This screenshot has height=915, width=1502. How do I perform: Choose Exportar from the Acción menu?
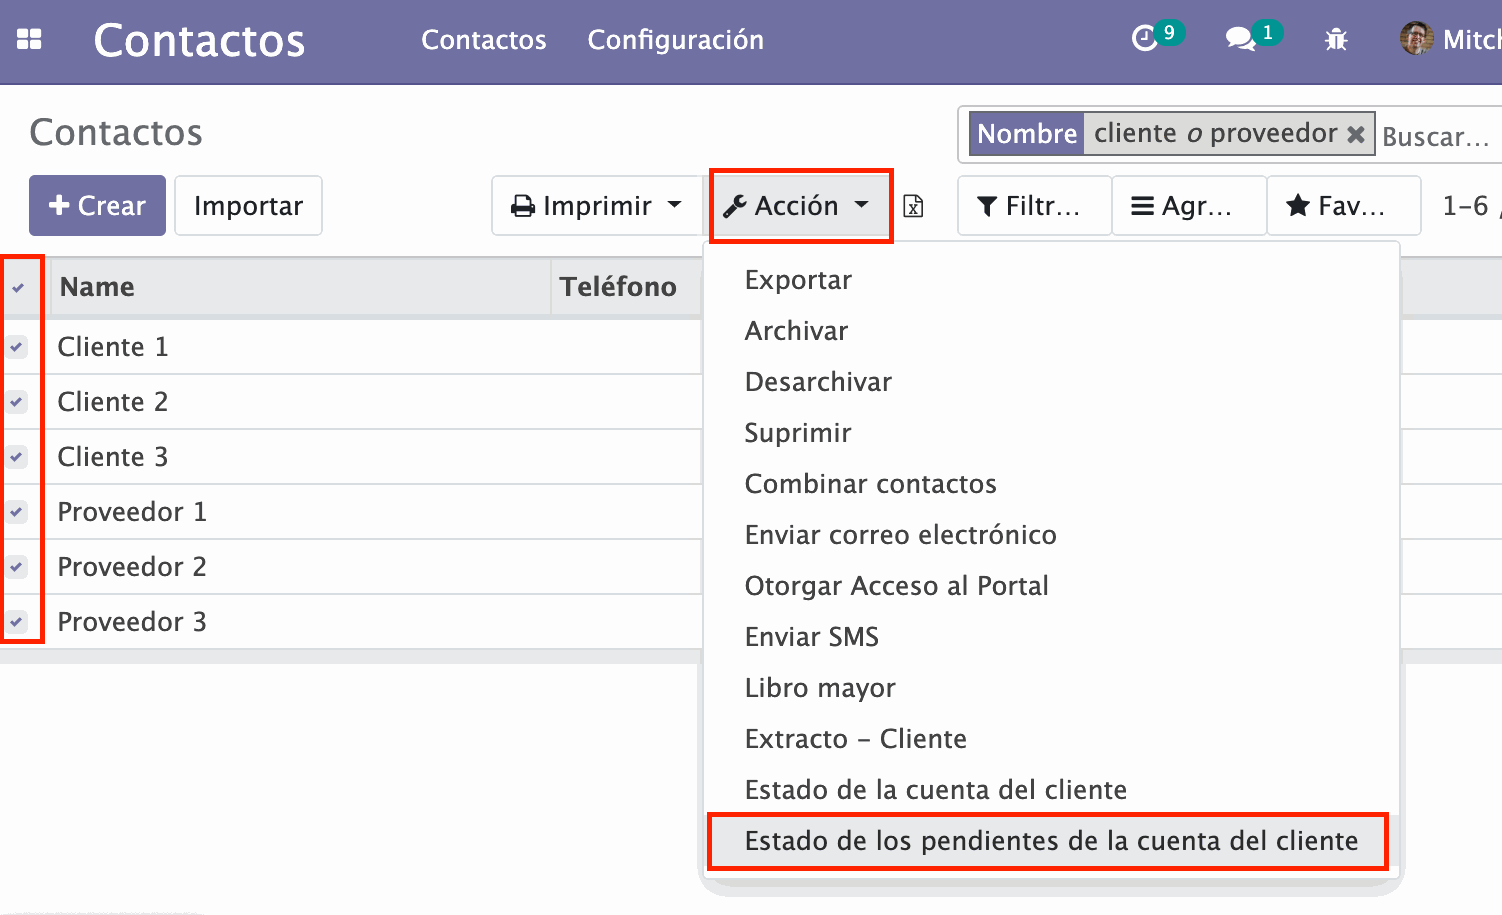[798, 280]
